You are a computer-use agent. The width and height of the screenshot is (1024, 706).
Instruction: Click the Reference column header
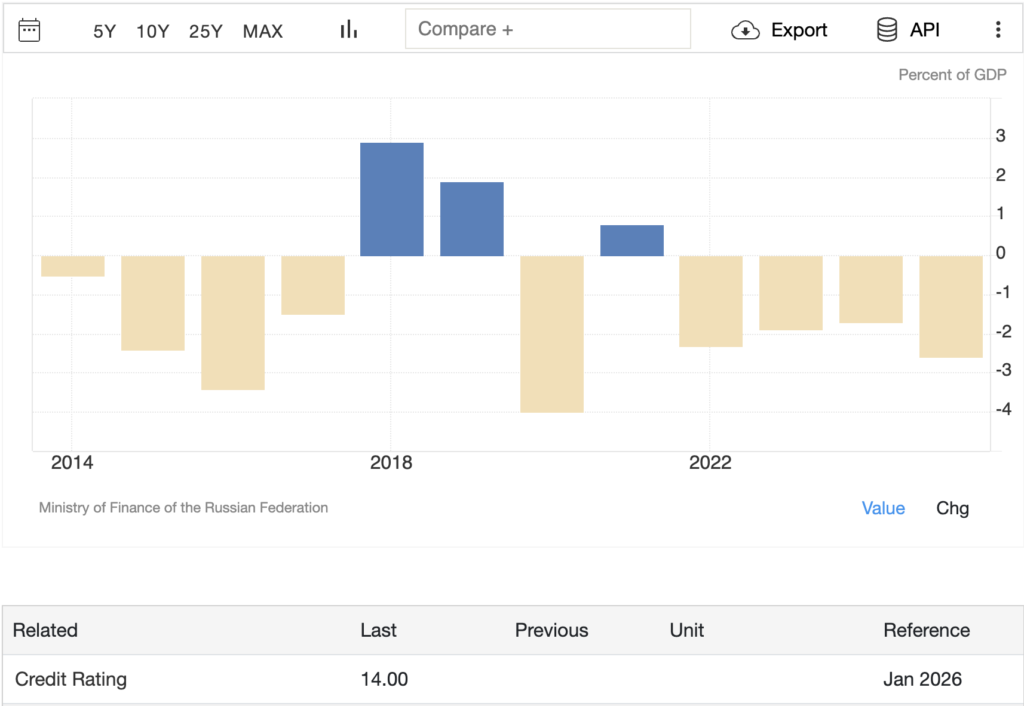tap(926, 630)
